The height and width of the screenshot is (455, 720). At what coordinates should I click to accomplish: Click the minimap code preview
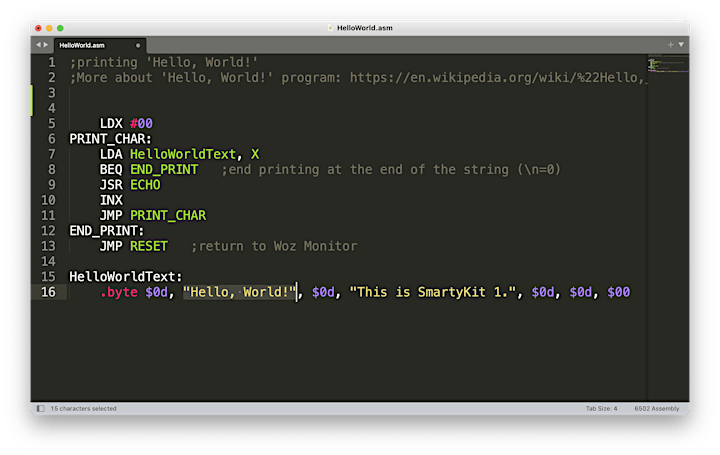pos(668,63)
